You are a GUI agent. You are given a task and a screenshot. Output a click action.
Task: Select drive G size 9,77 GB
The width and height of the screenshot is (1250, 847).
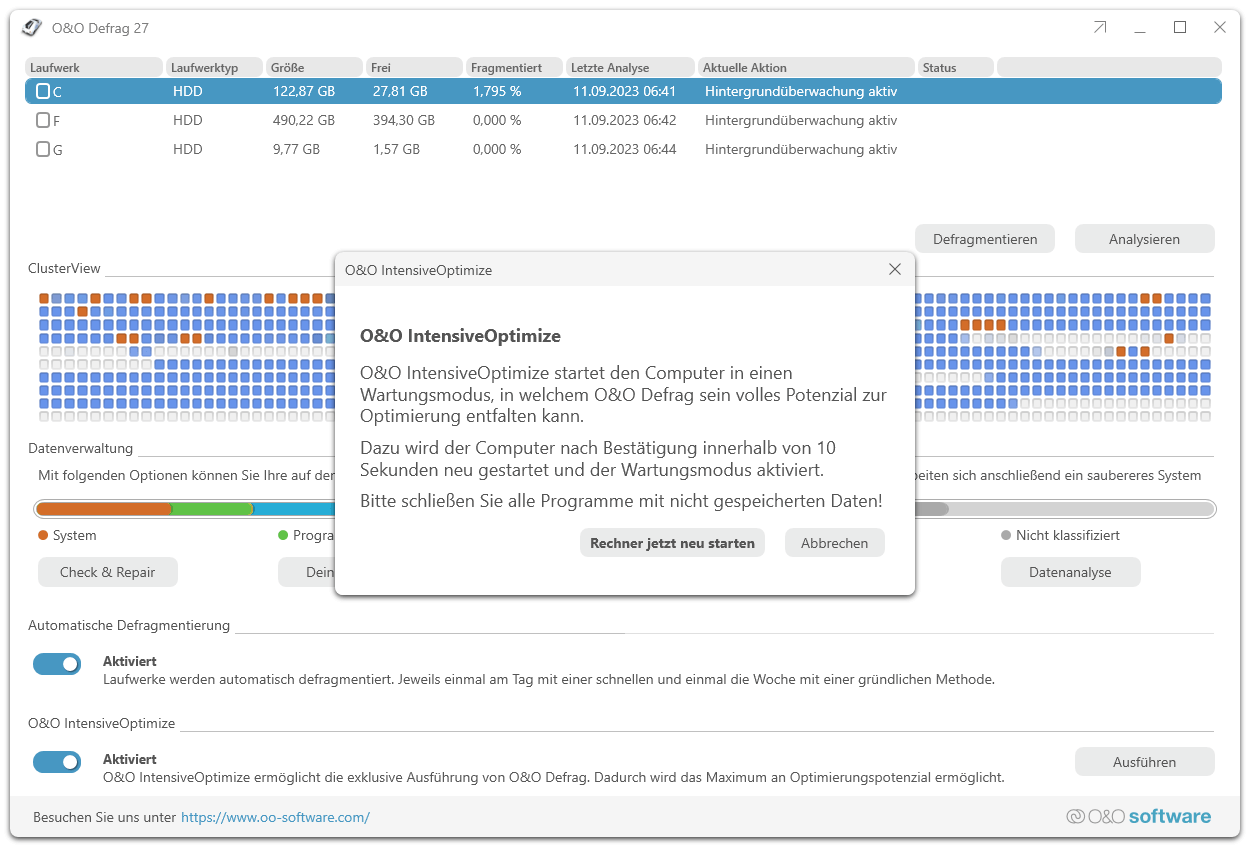296,149
